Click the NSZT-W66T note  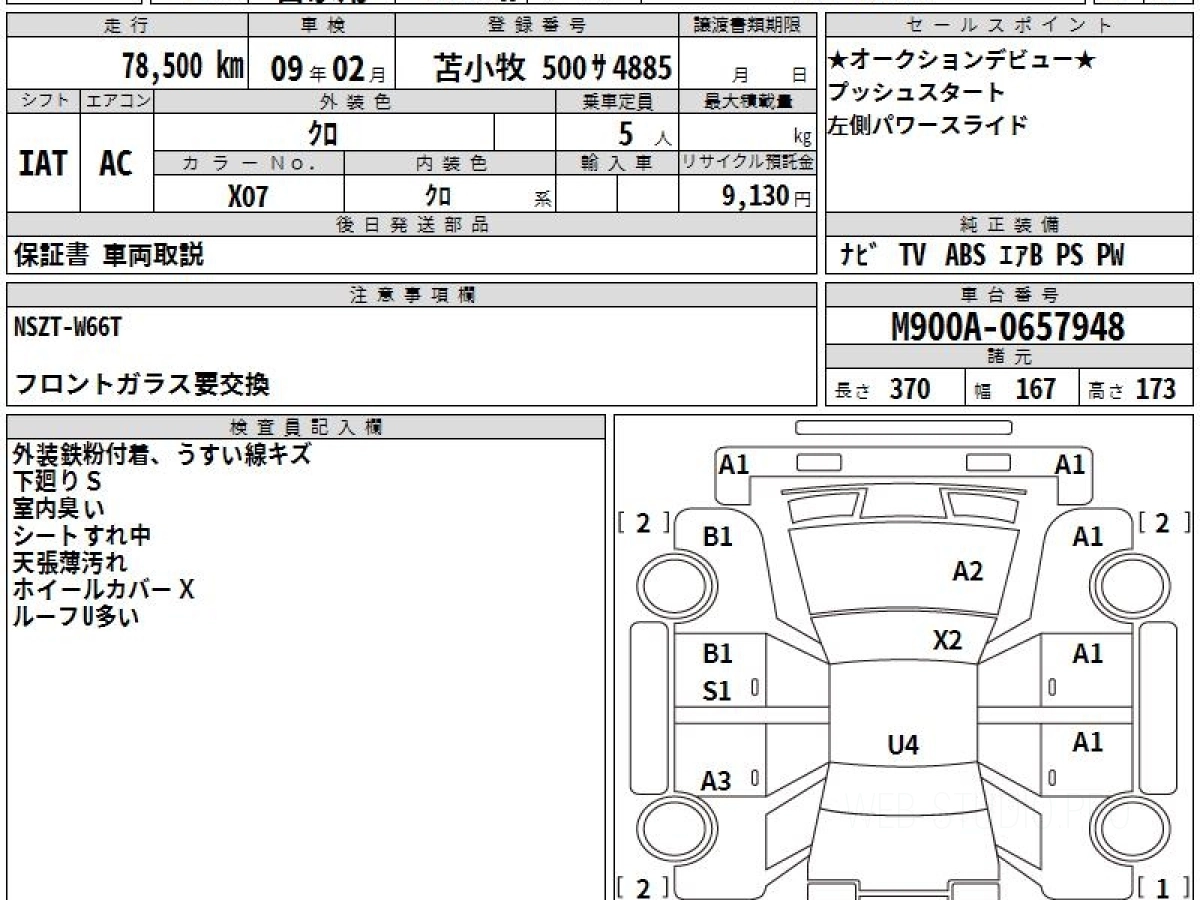click(68, 326)
